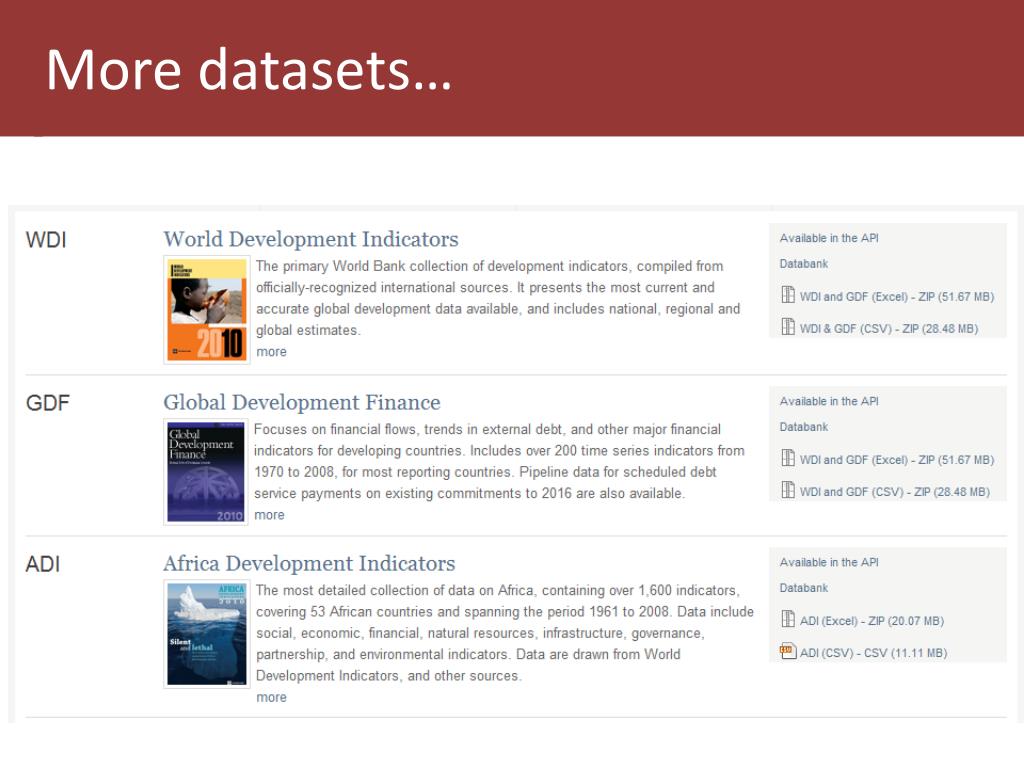The height and width of the screenshot is (768, 1024).
Task: Download WDI and GDF (Excel) ZIP in GDF row
Action: point(897,460)
